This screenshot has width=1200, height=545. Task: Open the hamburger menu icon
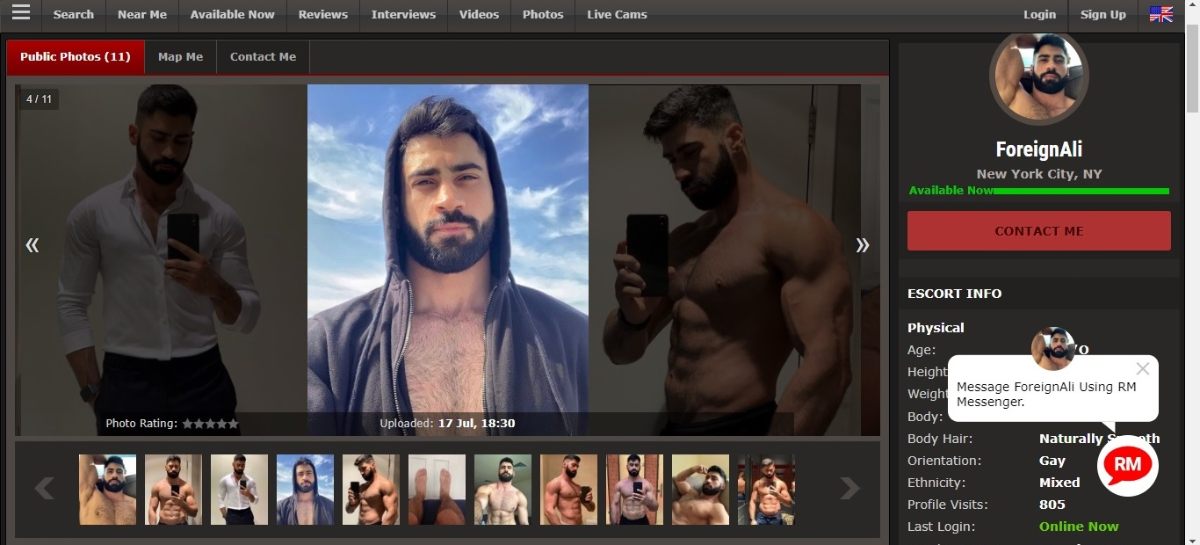tap(21, 13)
